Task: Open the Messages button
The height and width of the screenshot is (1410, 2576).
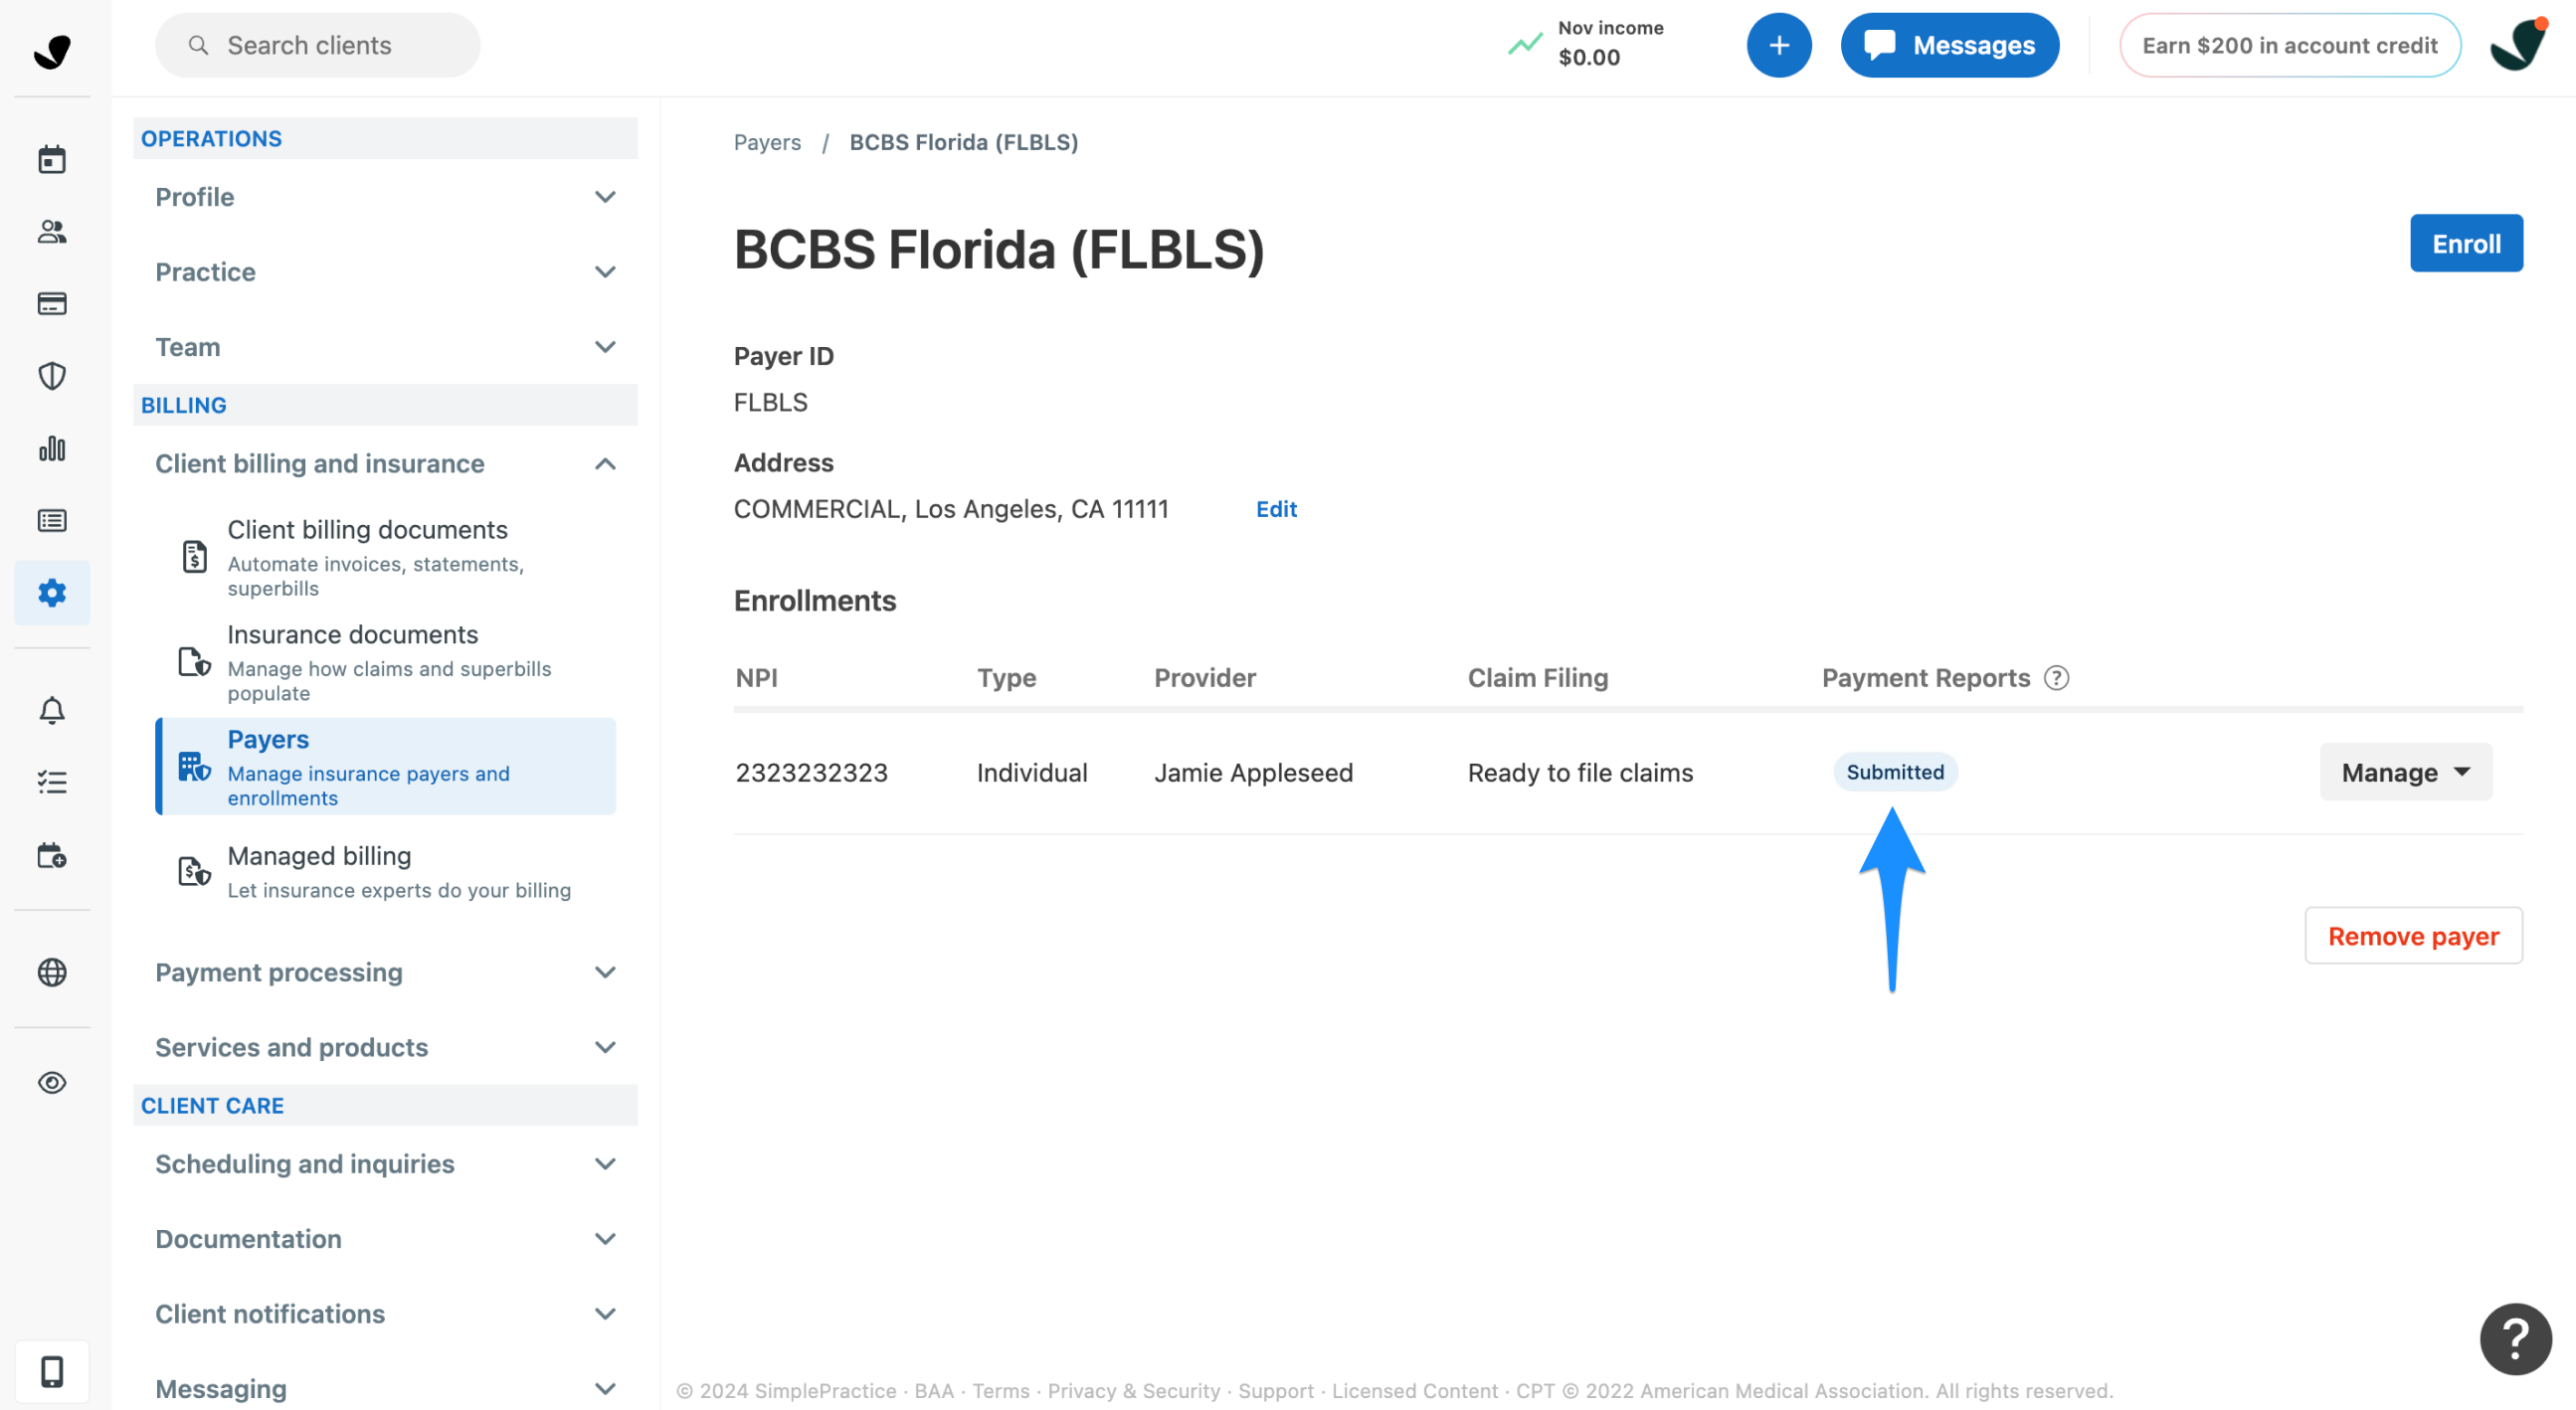Action: [x=1949, y=45]
